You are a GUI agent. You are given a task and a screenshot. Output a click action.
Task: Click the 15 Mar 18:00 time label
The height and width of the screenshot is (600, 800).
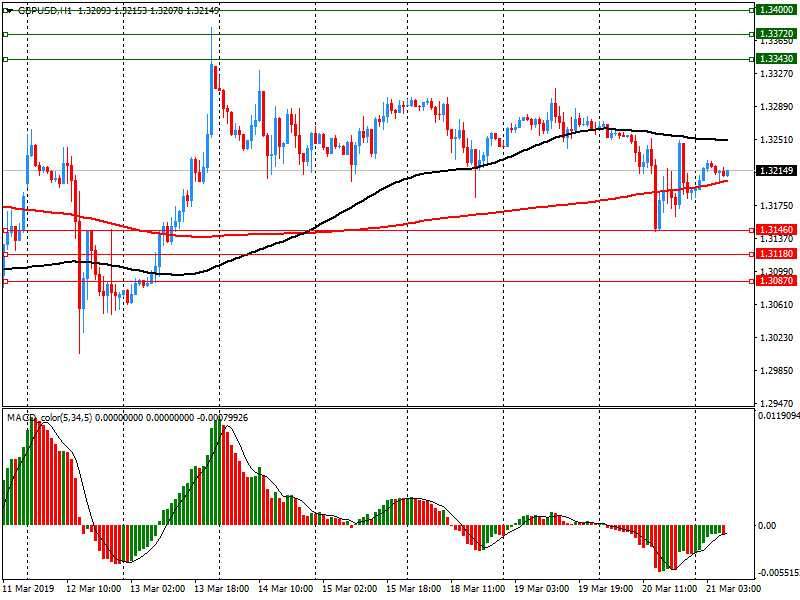[x=413, y=589]
